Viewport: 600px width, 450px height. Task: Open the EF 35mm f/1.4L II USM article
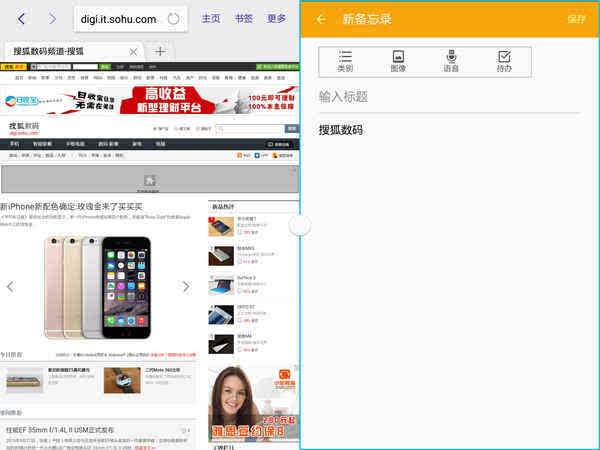click(60, 430)
